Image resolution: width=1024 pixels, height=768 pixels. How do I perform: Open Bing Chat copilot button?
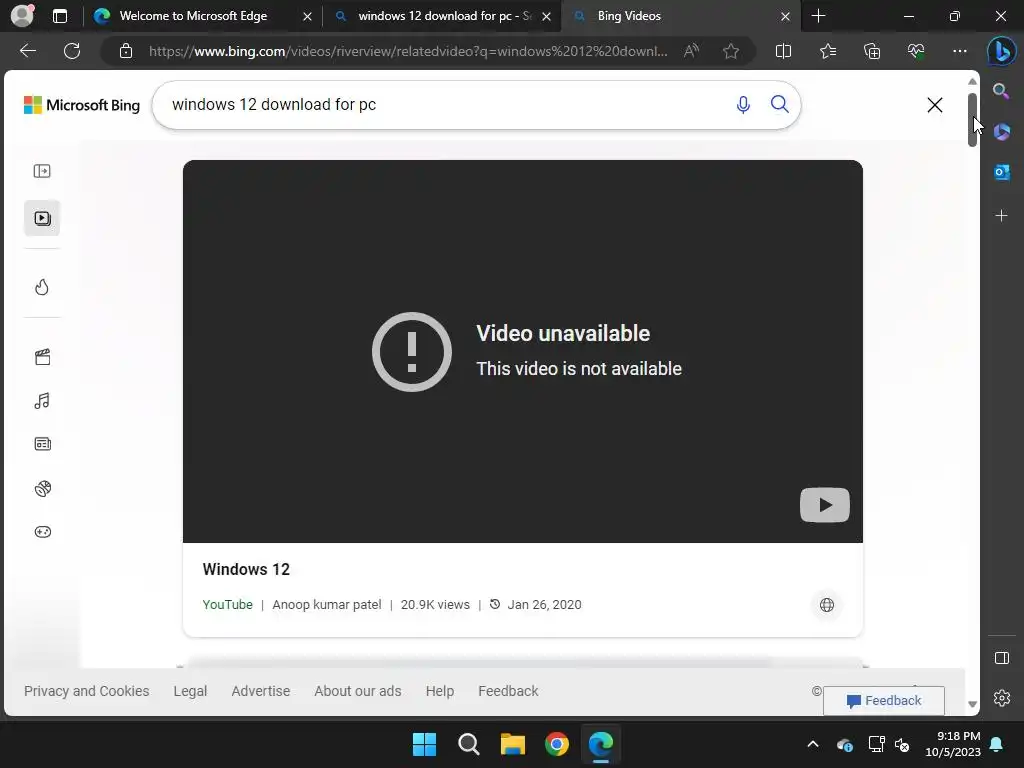point(1001,51)
